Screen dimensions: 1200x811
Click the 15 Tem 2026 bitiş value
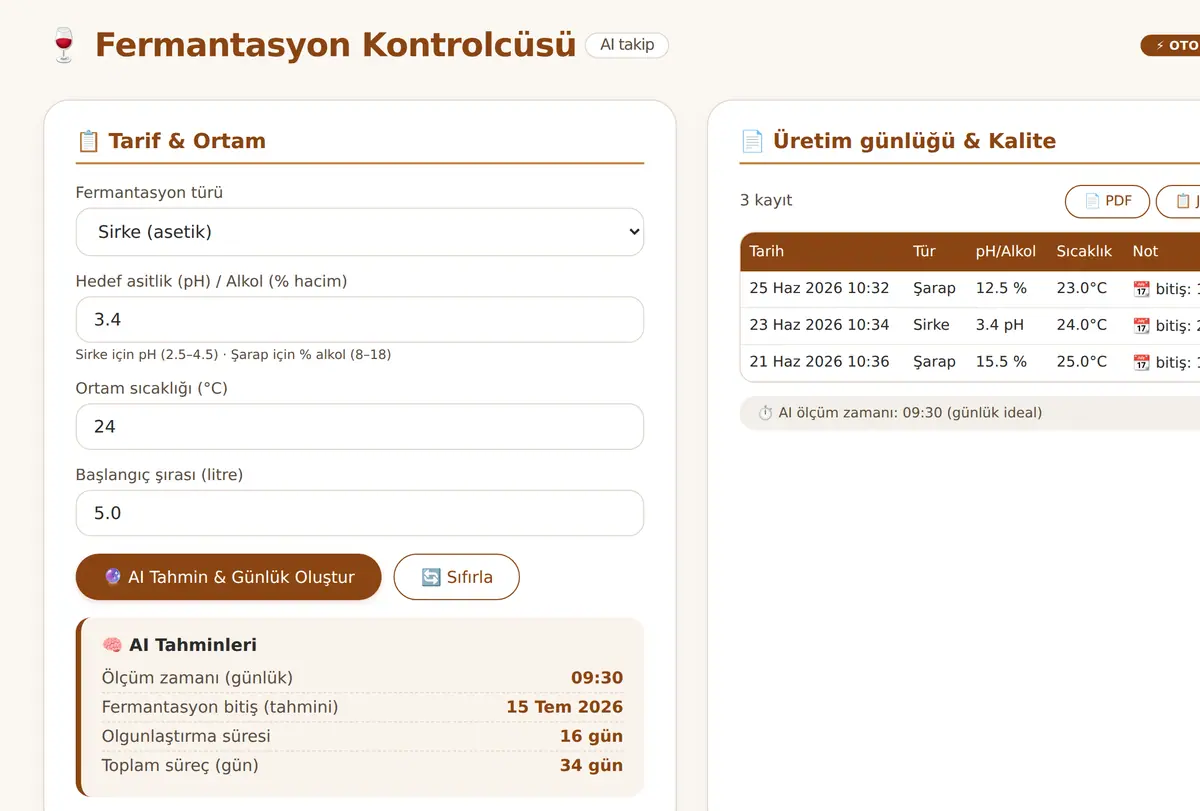click(564, 707)
